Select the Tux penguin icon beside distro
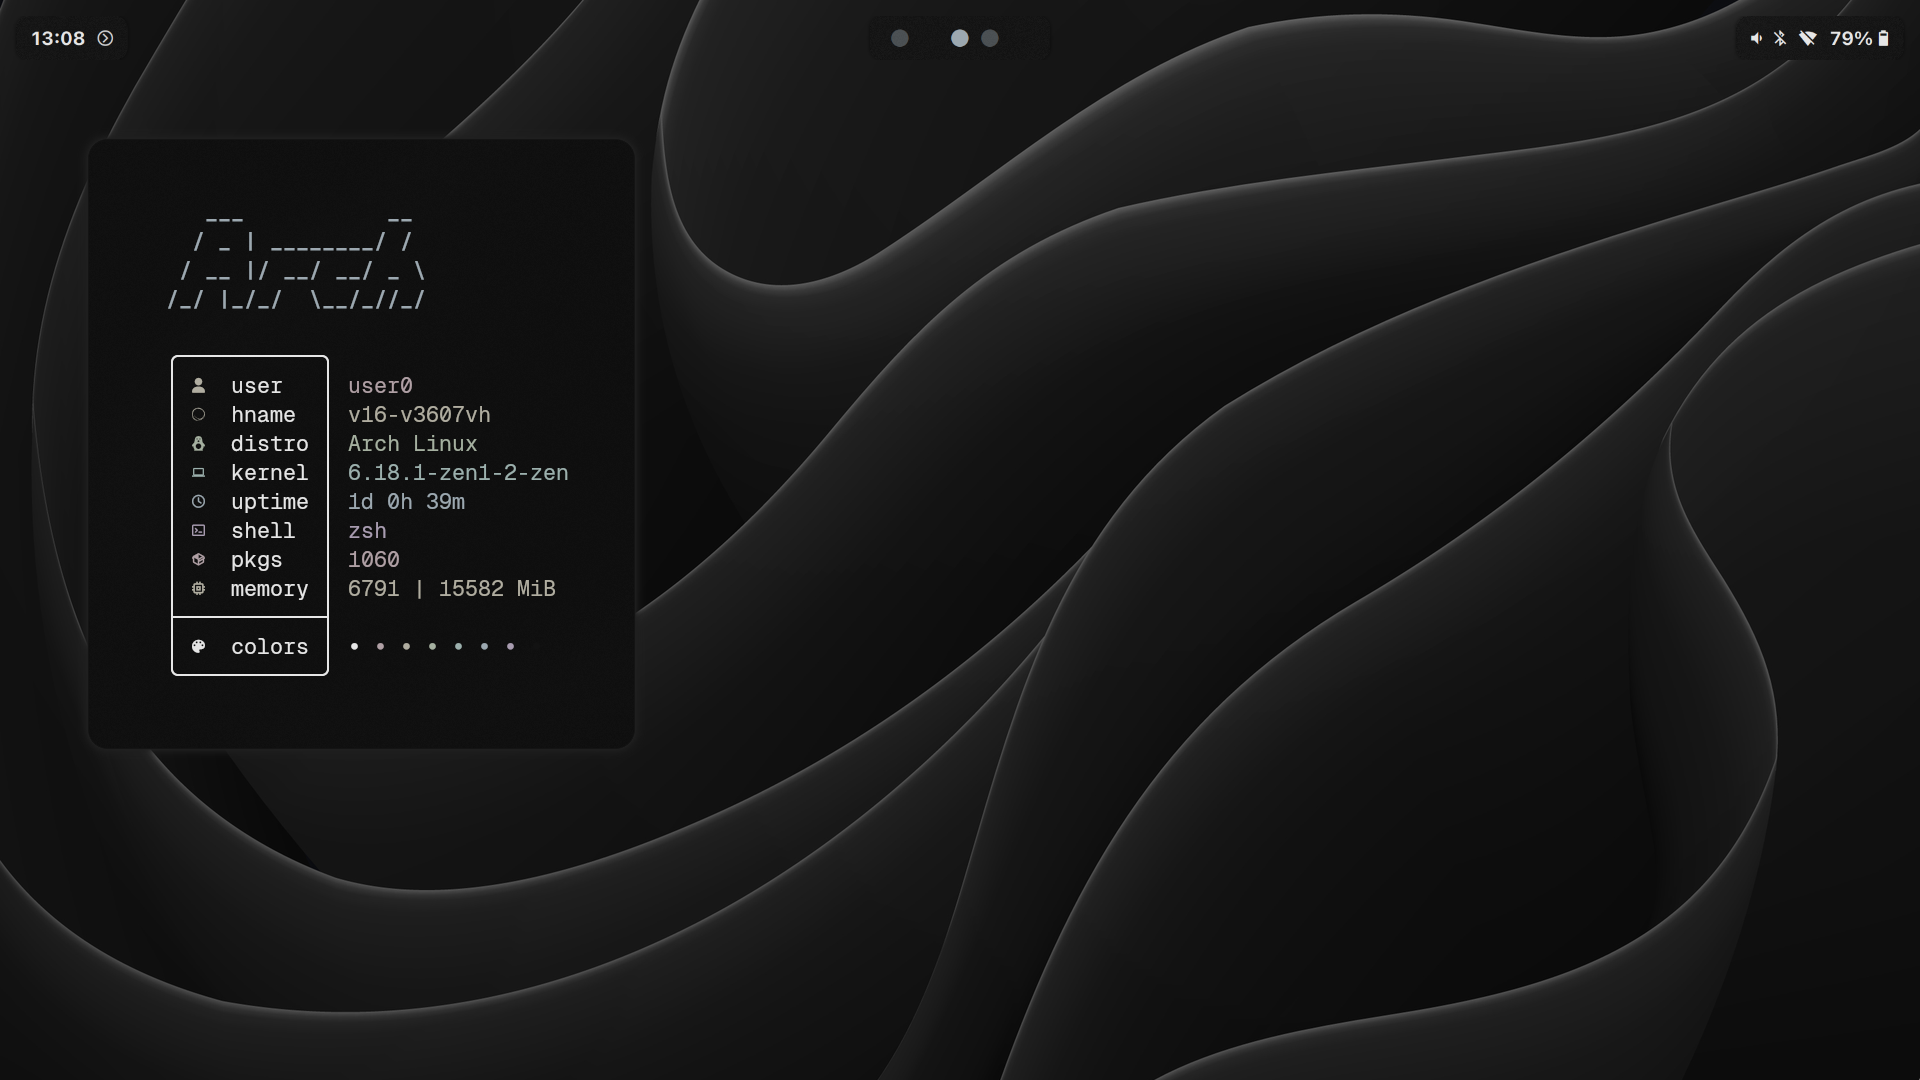The image size is (1920, 1080). tap(198, 444)
